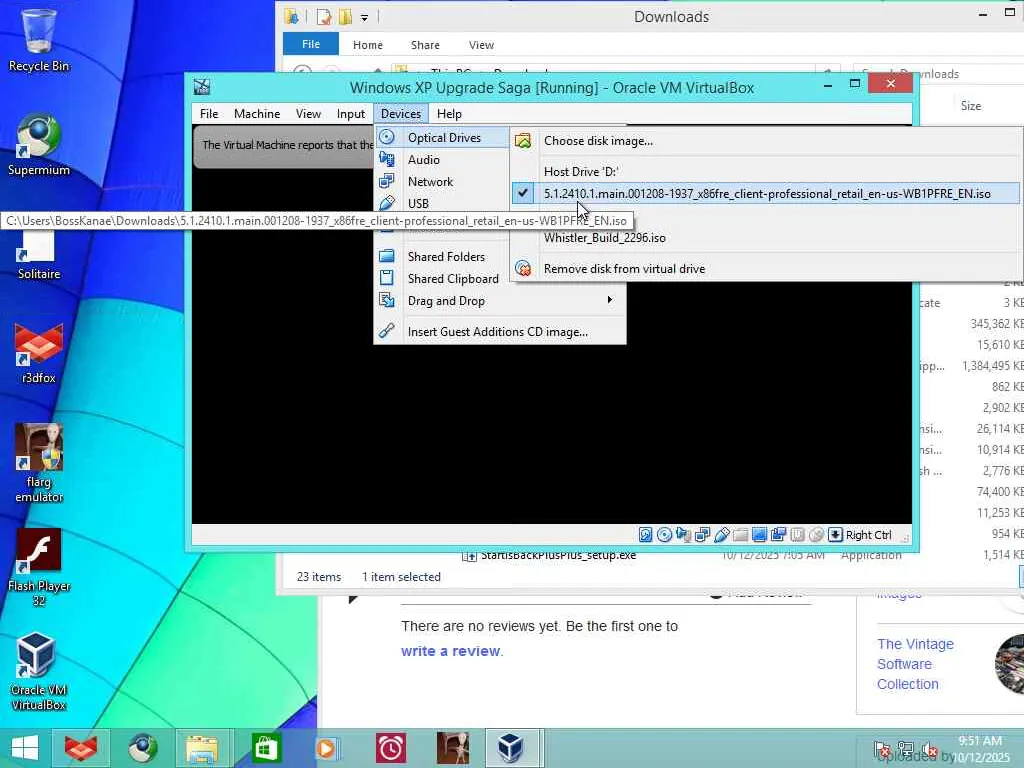
Task: Sort by the Size column header in Downloads
Action: tap(970, 105)
